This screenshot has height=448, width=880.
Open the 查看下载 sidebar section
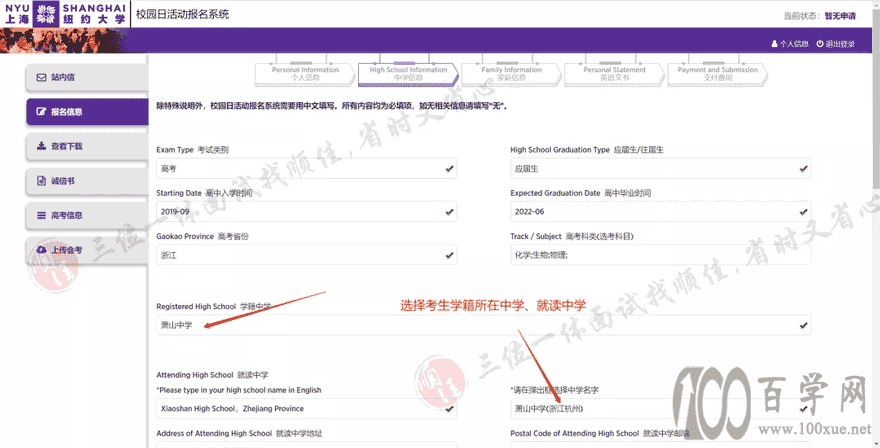tap(87, 146)
